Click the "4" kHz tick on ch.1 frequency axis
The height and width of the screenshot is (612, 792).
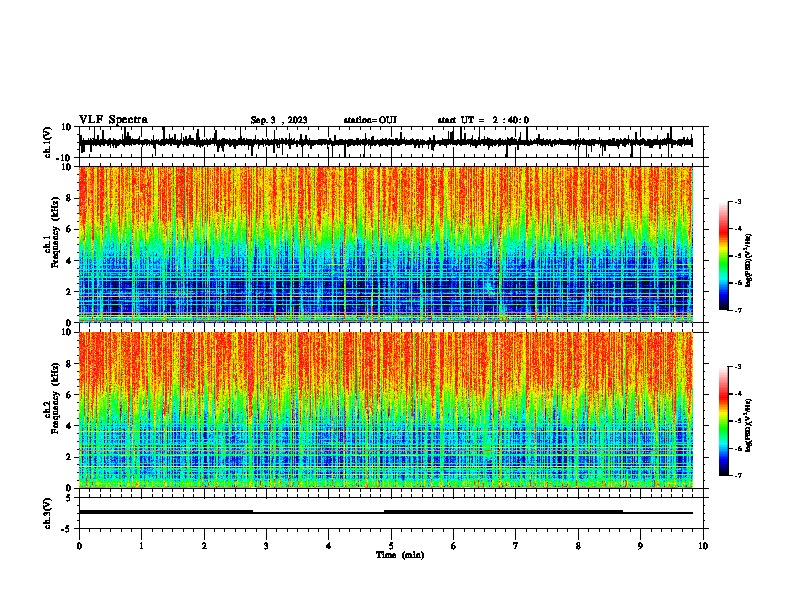[69, 261]
